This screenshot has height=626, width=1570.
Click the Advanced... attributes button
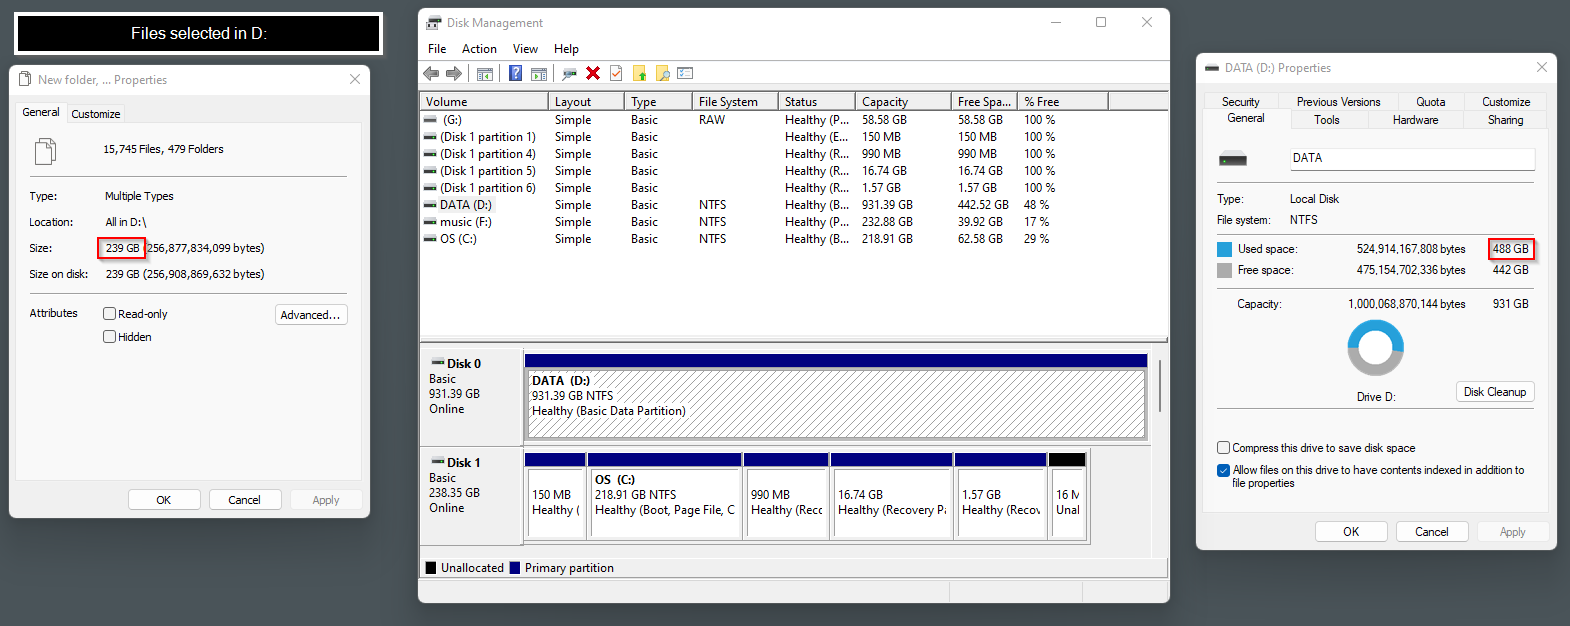(311, 315)
